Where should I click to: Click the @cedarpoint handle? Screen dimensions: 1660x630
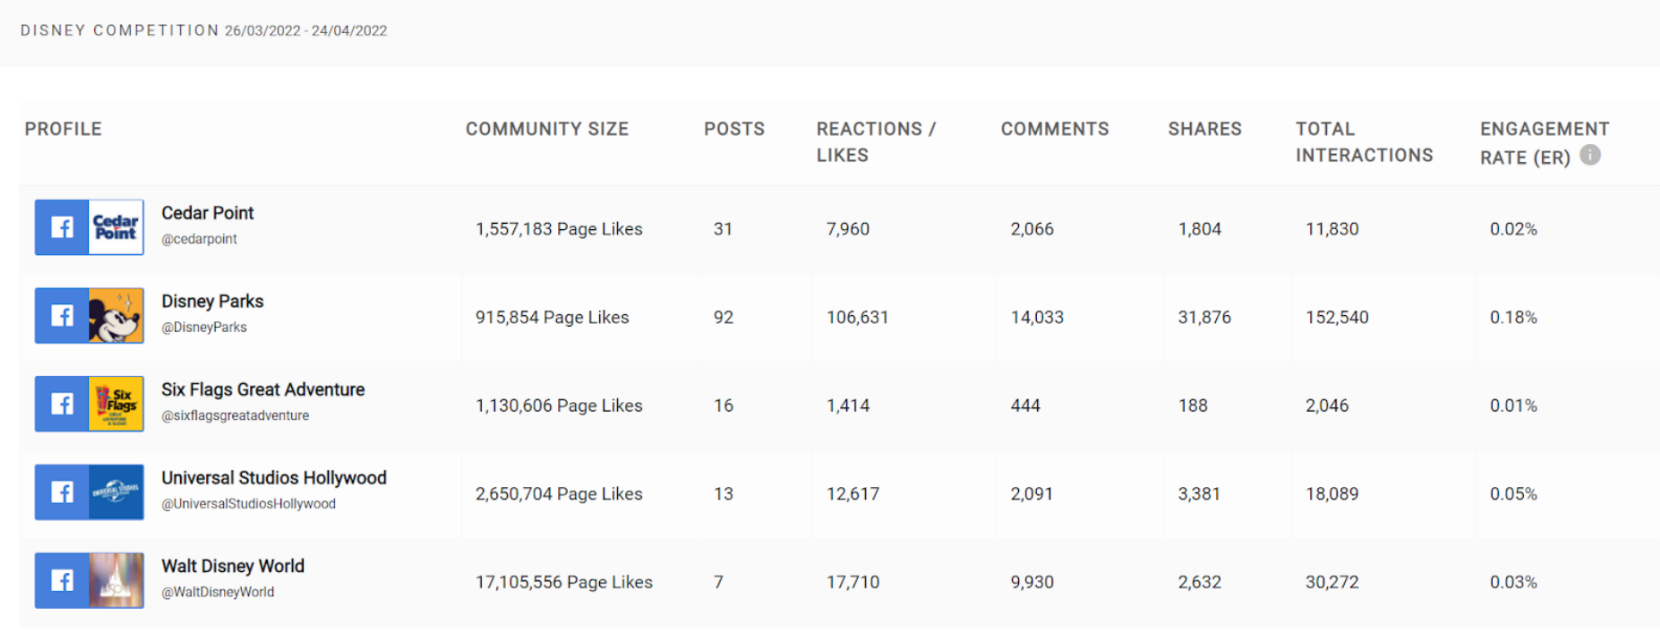tap(199, 239)
